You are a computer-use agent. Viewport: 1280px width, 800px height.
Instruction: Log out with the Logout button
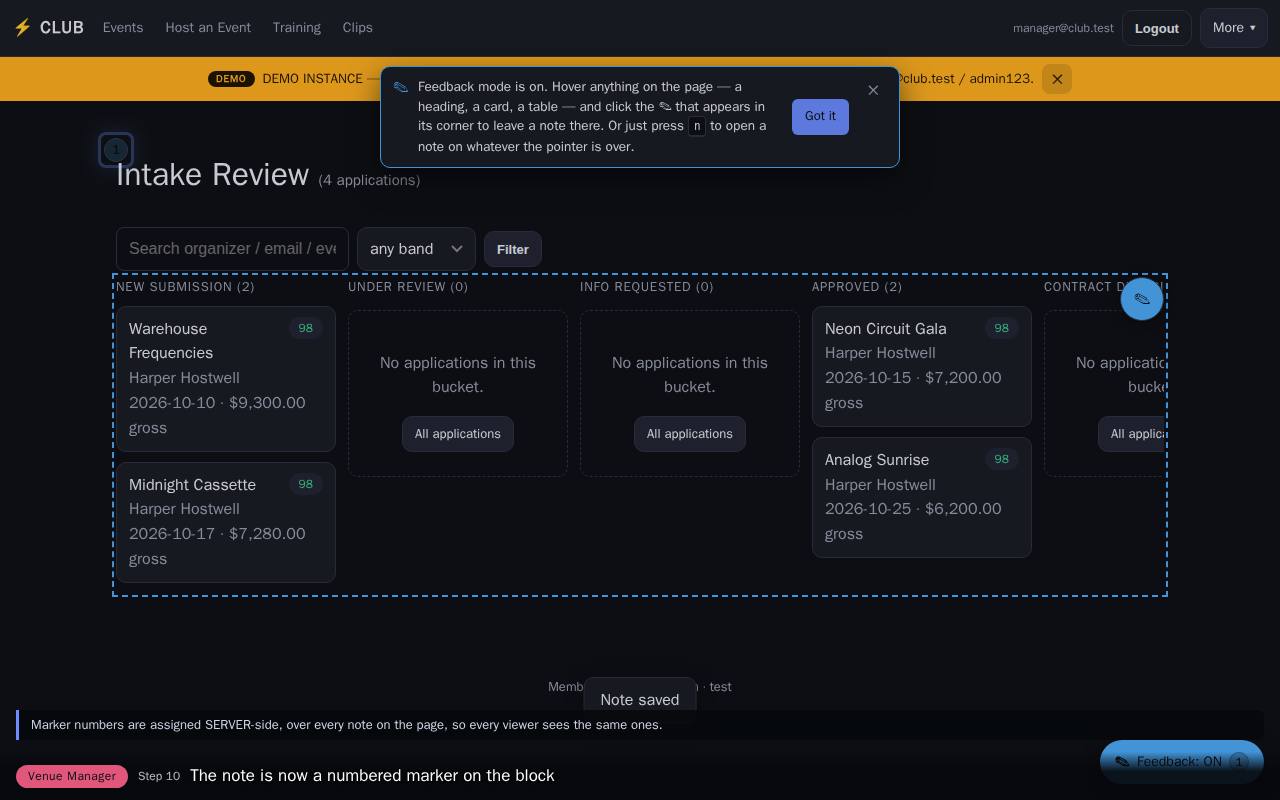tap(1157, 28)
